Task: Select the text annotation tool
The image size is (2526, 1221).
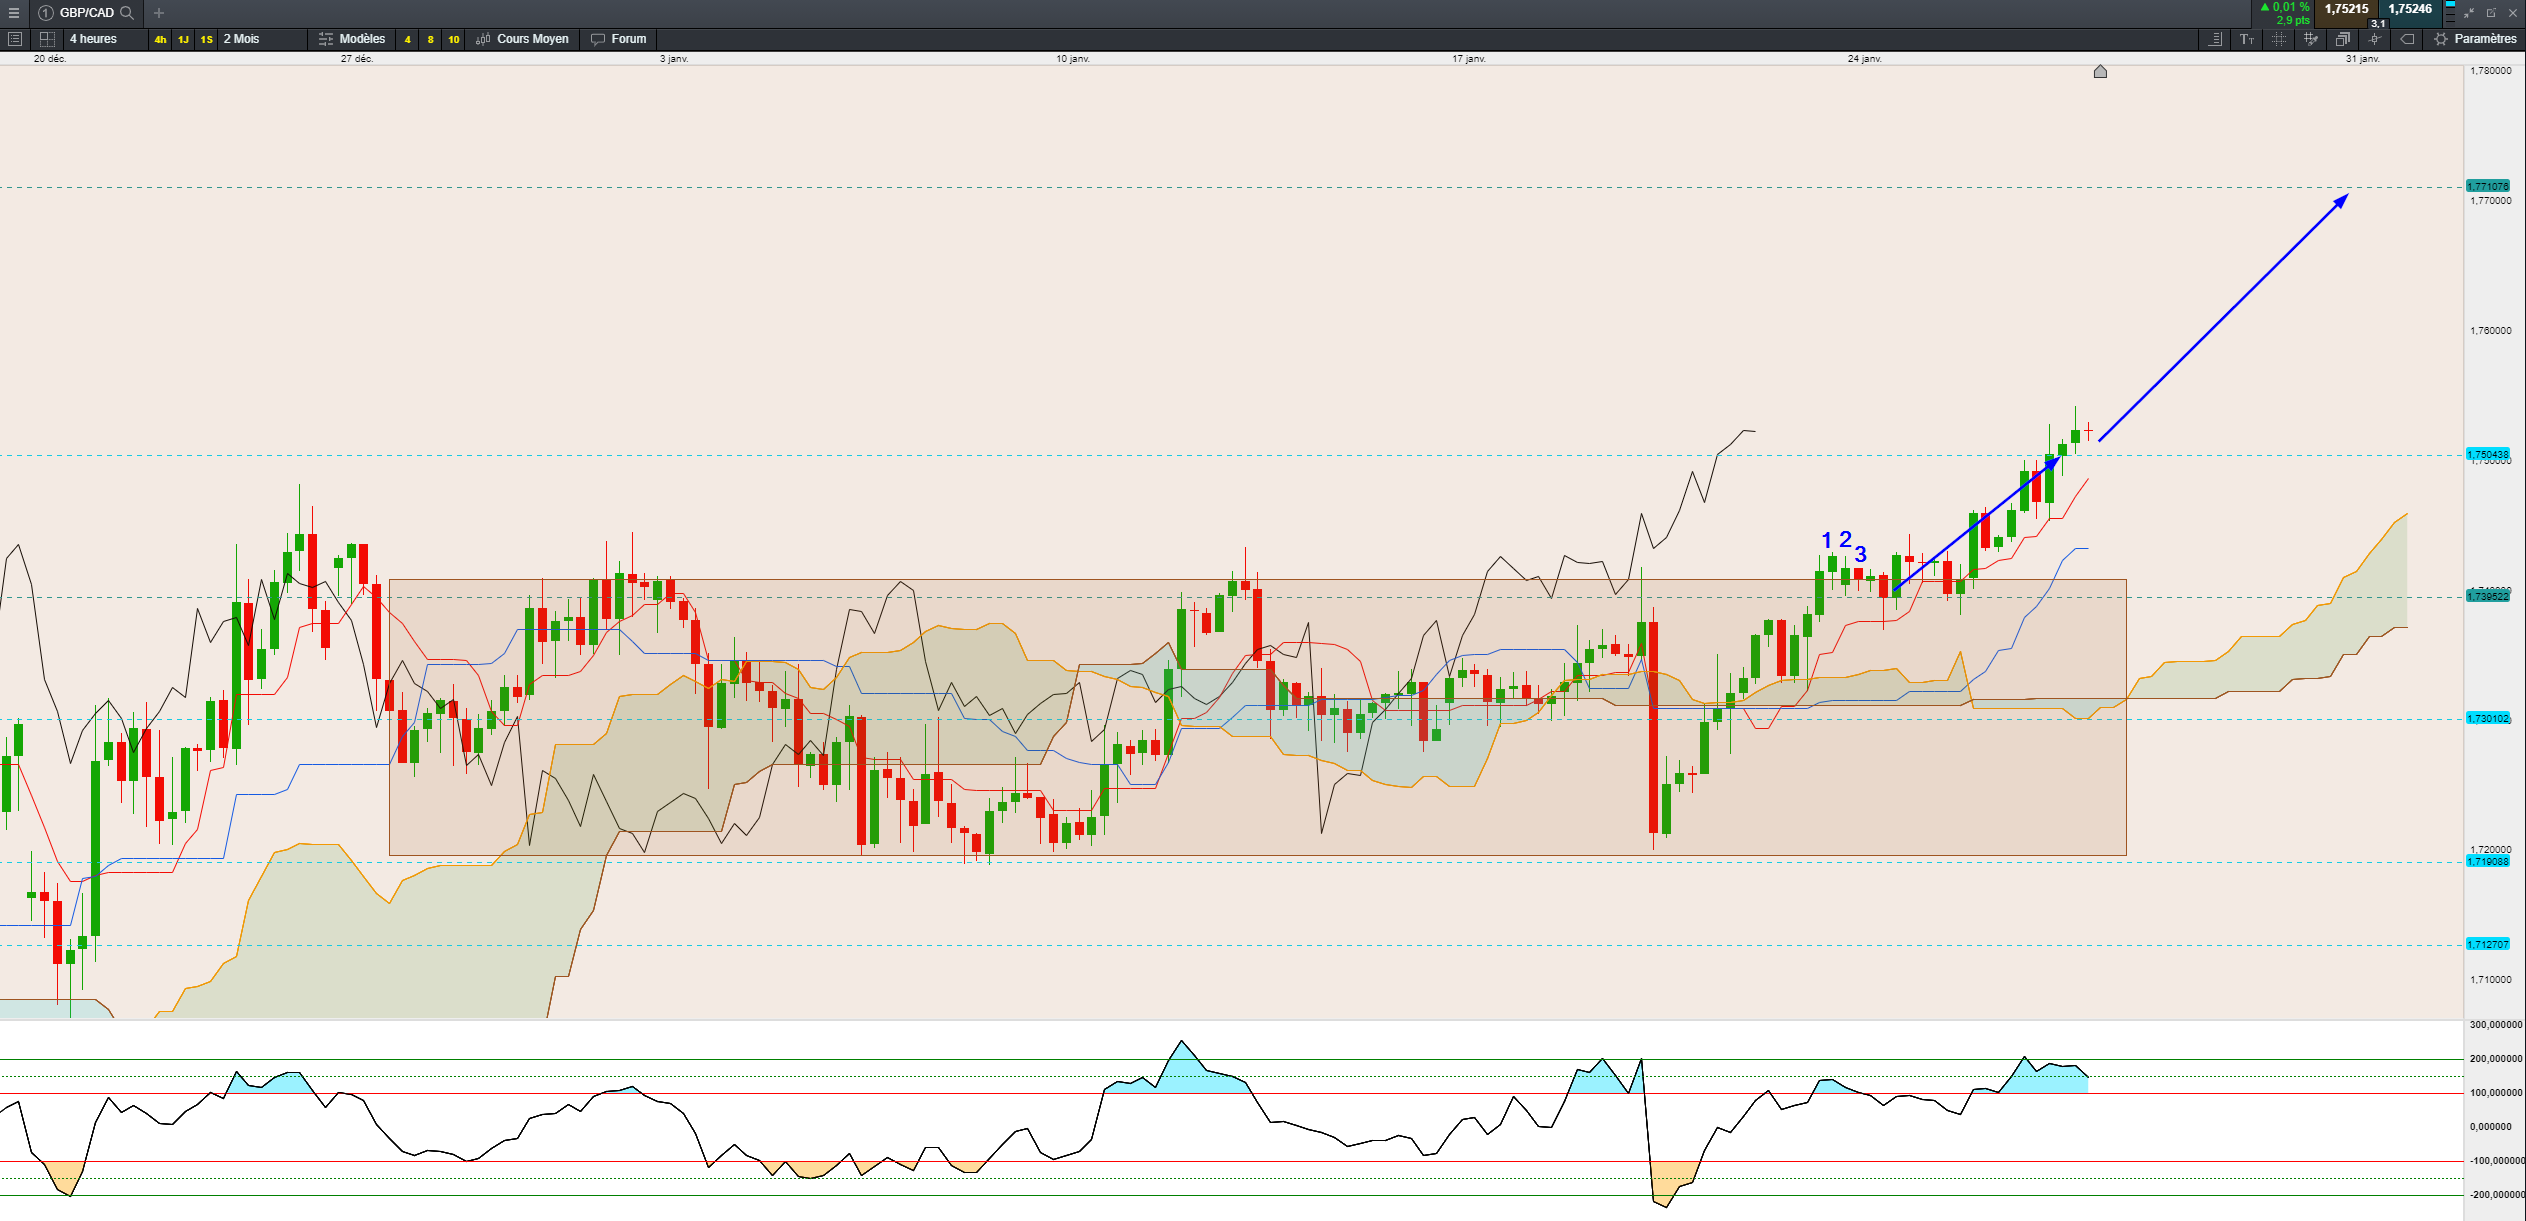Action: pos(2247,39)
